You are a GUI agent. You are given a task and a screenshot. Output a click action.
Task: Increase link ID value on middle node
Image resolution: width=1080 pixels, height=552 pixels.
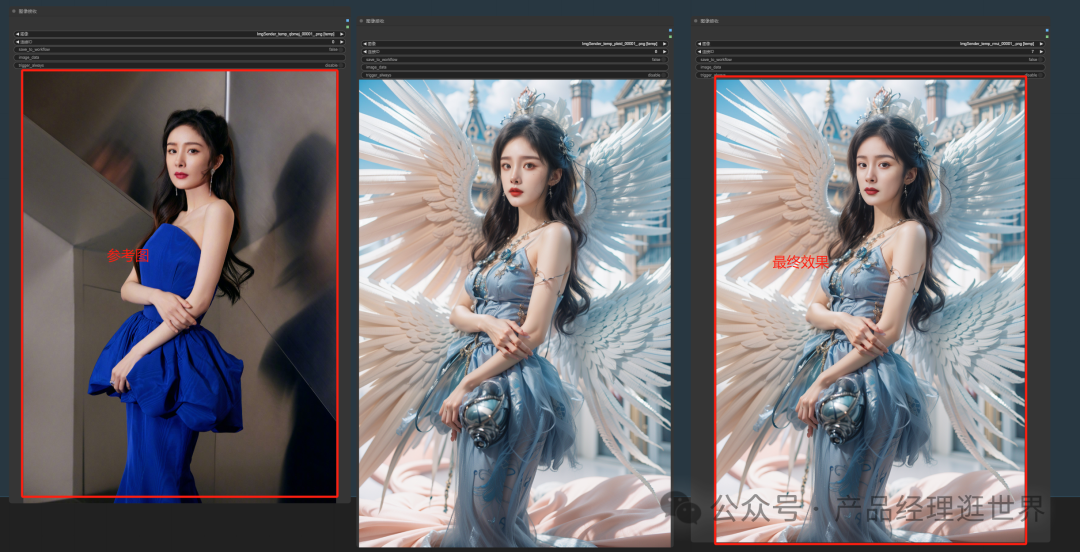point(665,52)
